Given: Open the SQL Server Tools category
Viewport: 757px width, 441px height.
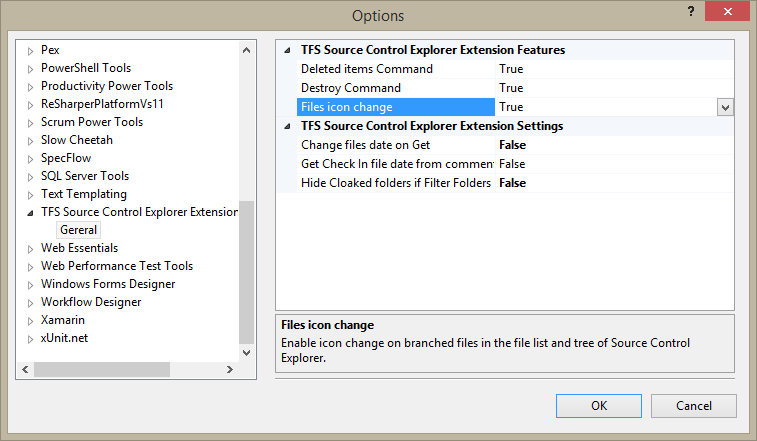Looking at the screenshot, I should coord(84,176).
